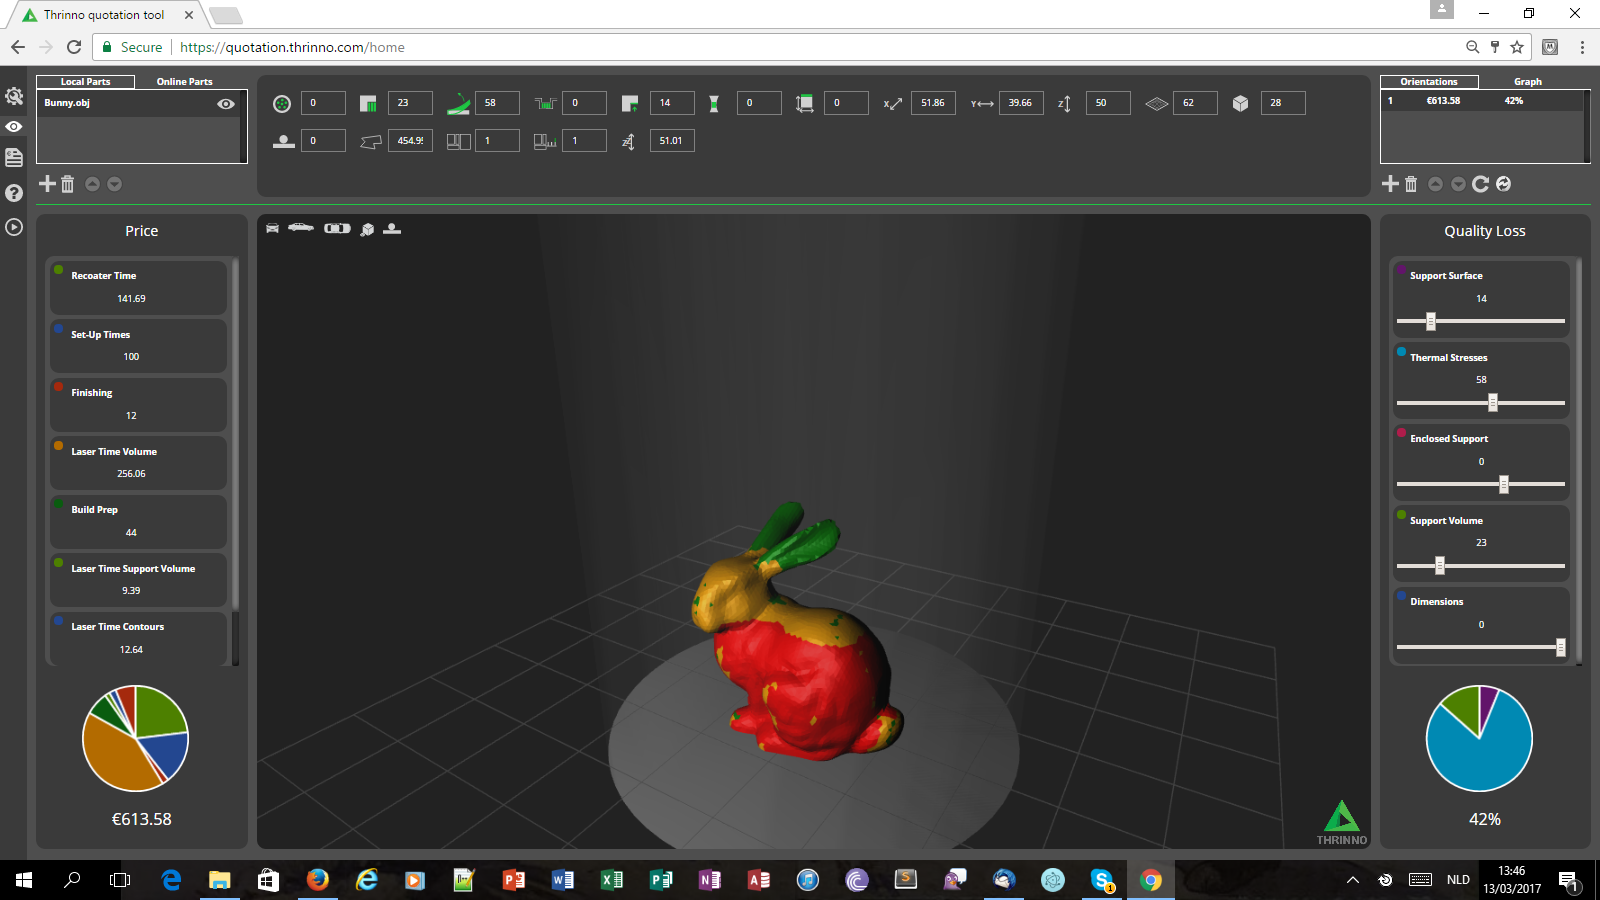Click the play circle sidebar icon

coord(14,227)
